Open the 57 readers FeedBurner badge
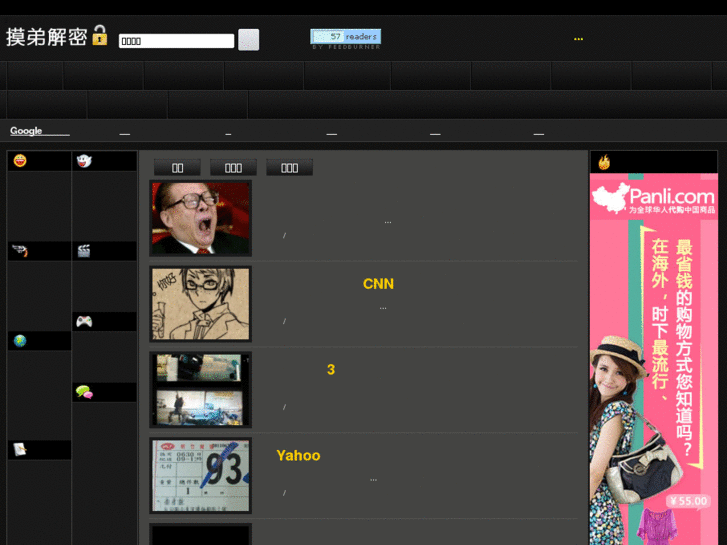This screenshot has height=545, width=727. pyautogui.click(x=345, y=37)
